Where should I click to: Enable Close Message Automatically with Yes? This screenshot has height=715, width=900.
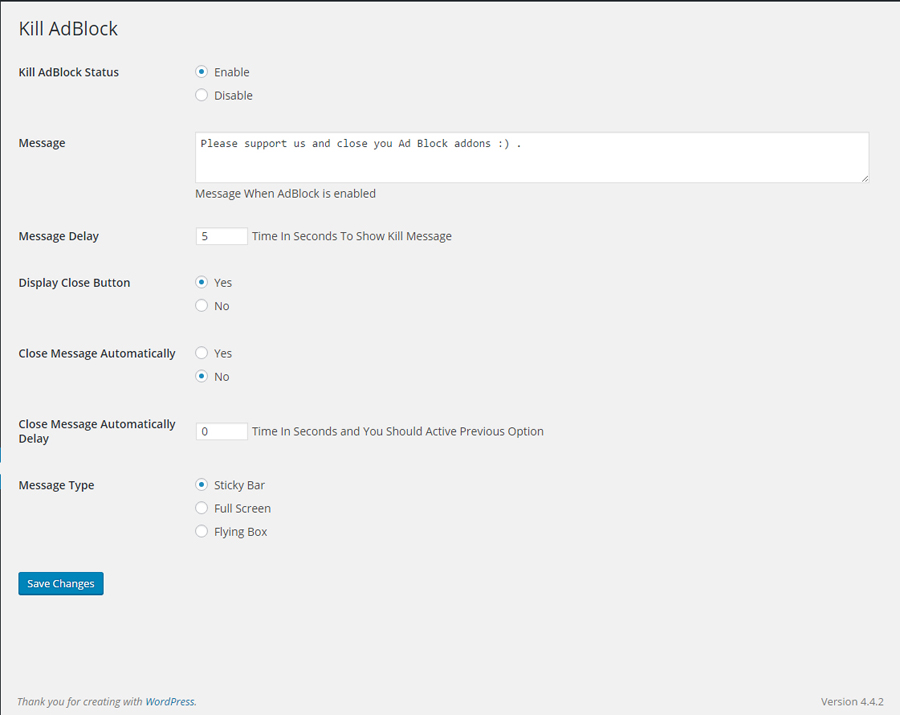click(202, 353)
